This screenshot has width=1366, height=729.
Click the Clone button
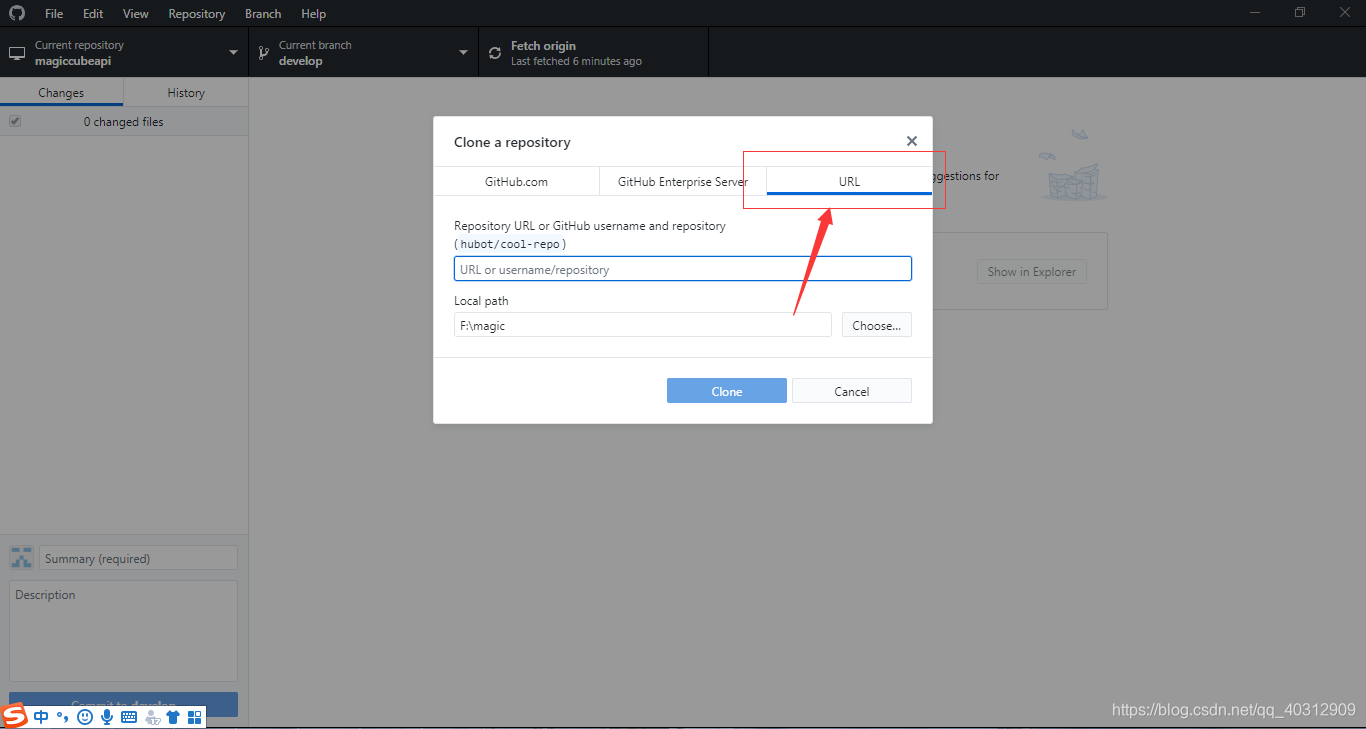click(727, 391)
